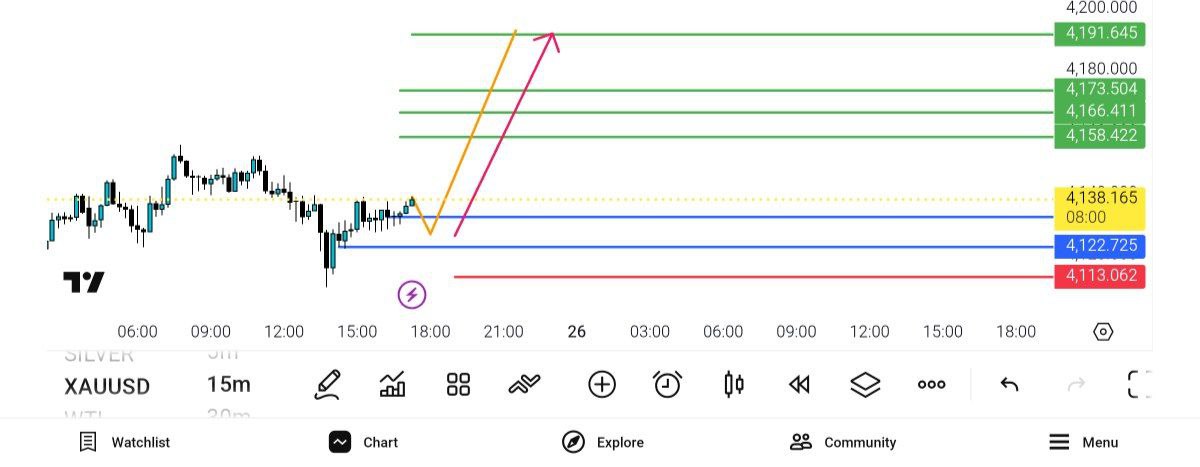Open the XAUUSD symbol selector
Image resolution: width=1200 pixels, height=467 pixels.
tap(107, 386)
